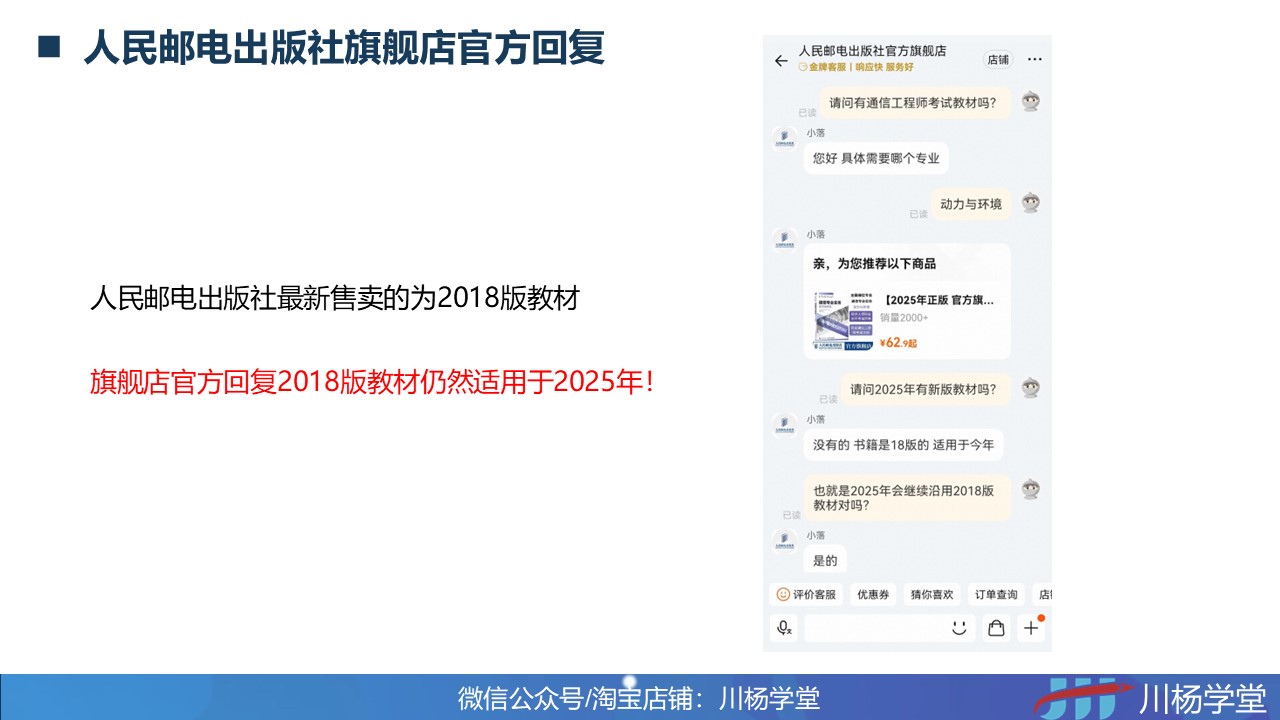The width and height of the screenshot is (1280, 720).
Task: Open the three-dot more options menu
Action: point(1034,60)
